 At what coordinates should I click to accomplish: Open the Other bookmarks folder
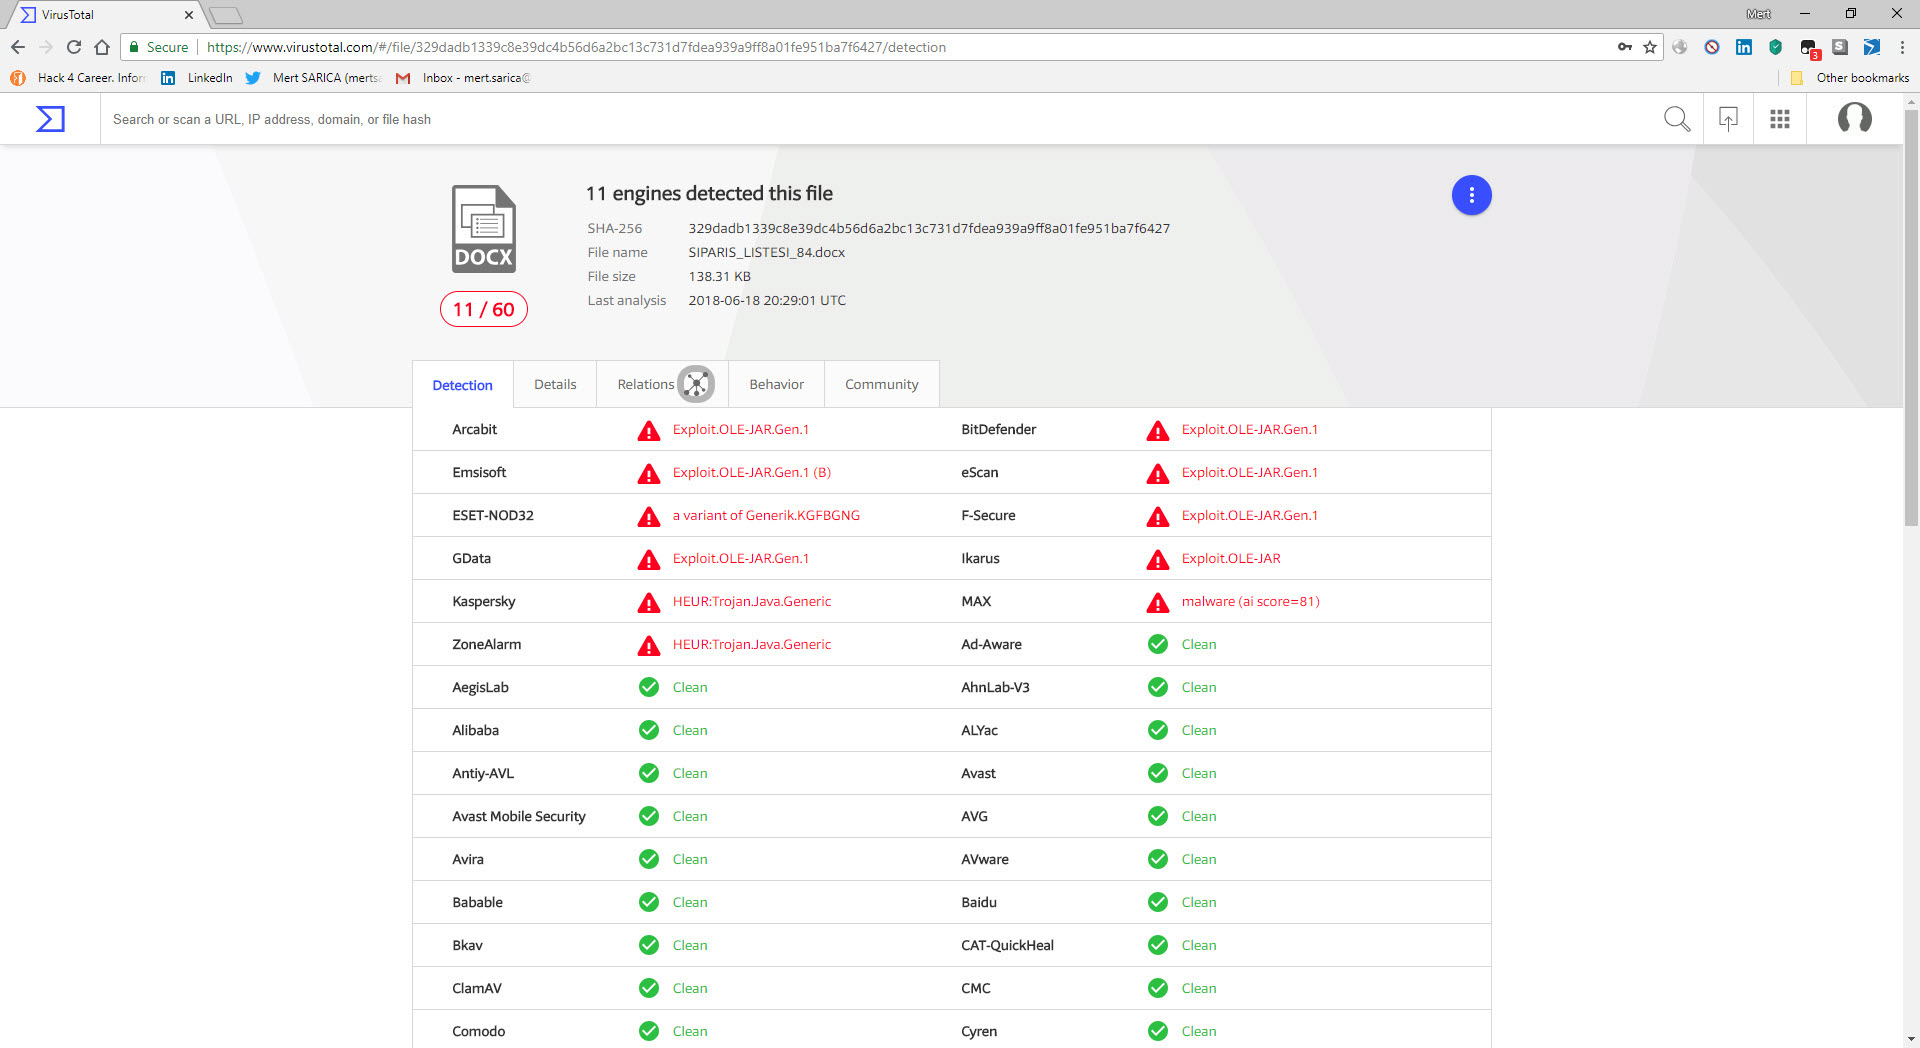[x=1850, y=78]
